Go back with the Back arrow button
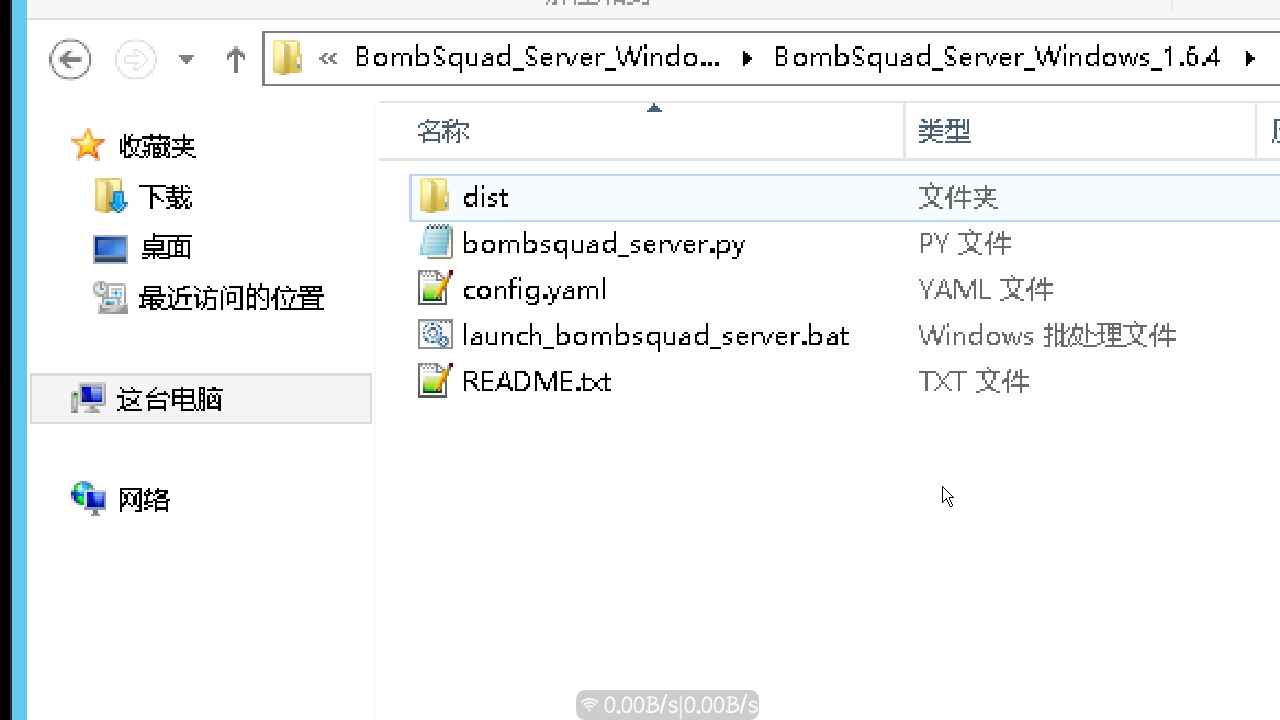The height and width of the screenshot is (720, 1280). coord(70,59)
